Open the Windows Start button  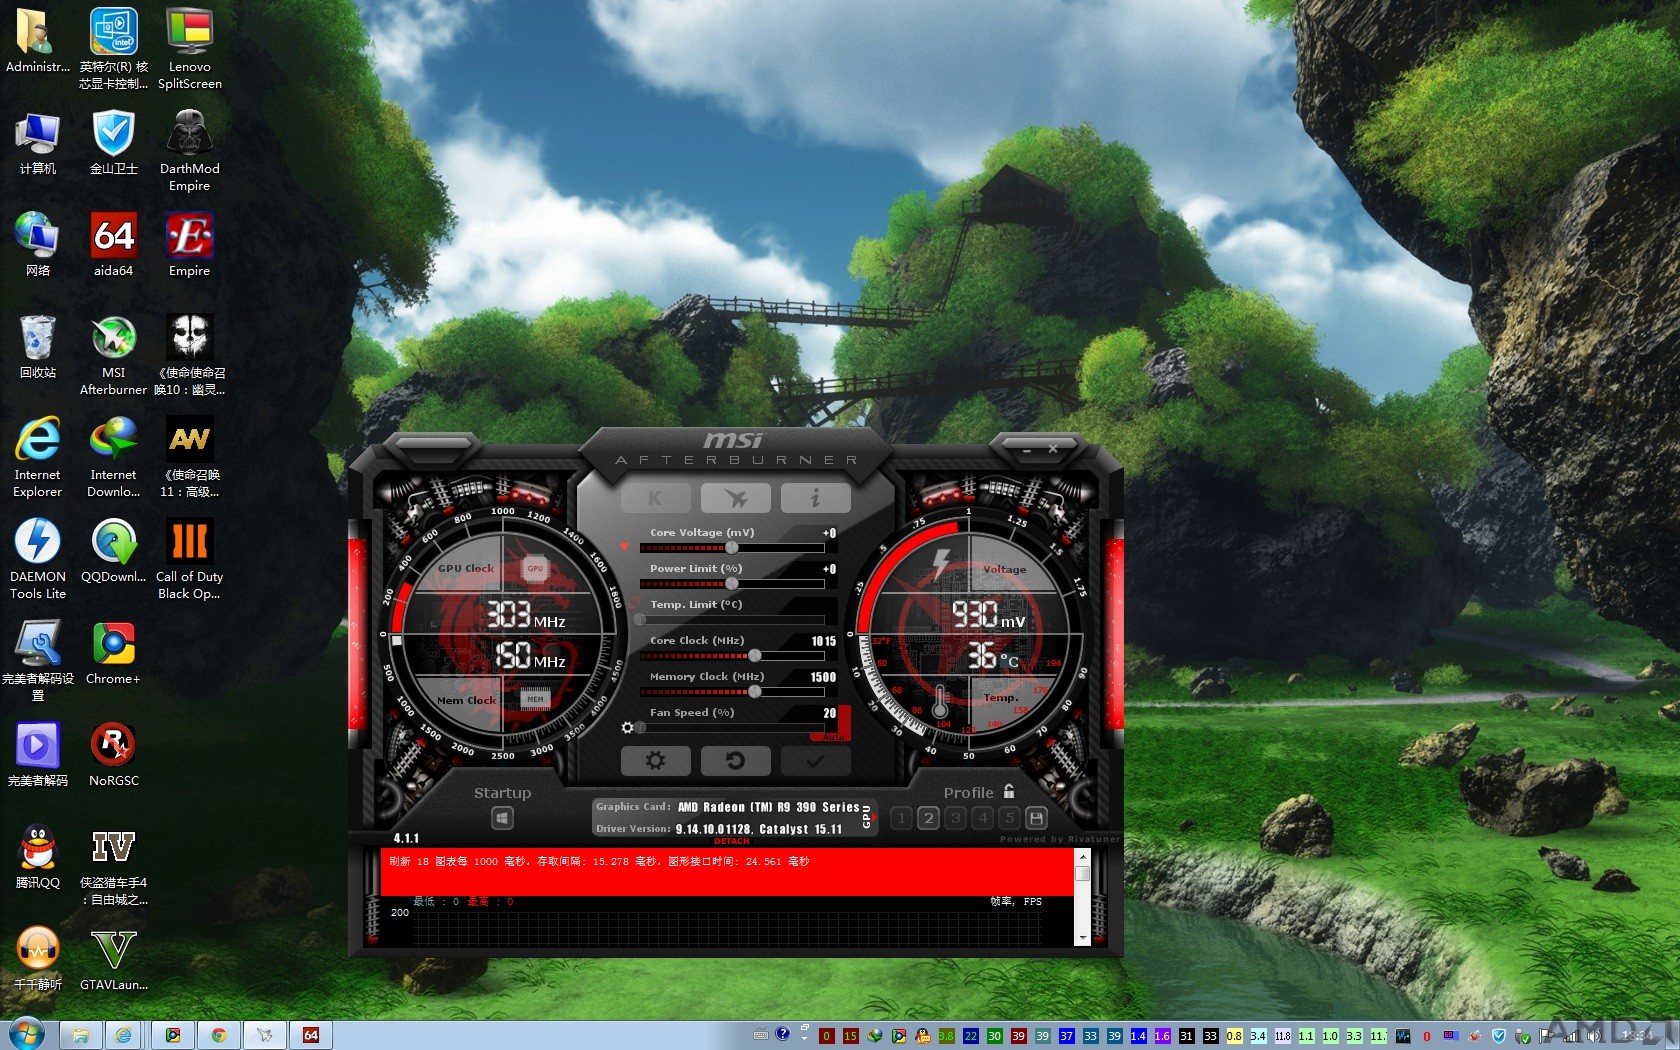coord(25,1034)
